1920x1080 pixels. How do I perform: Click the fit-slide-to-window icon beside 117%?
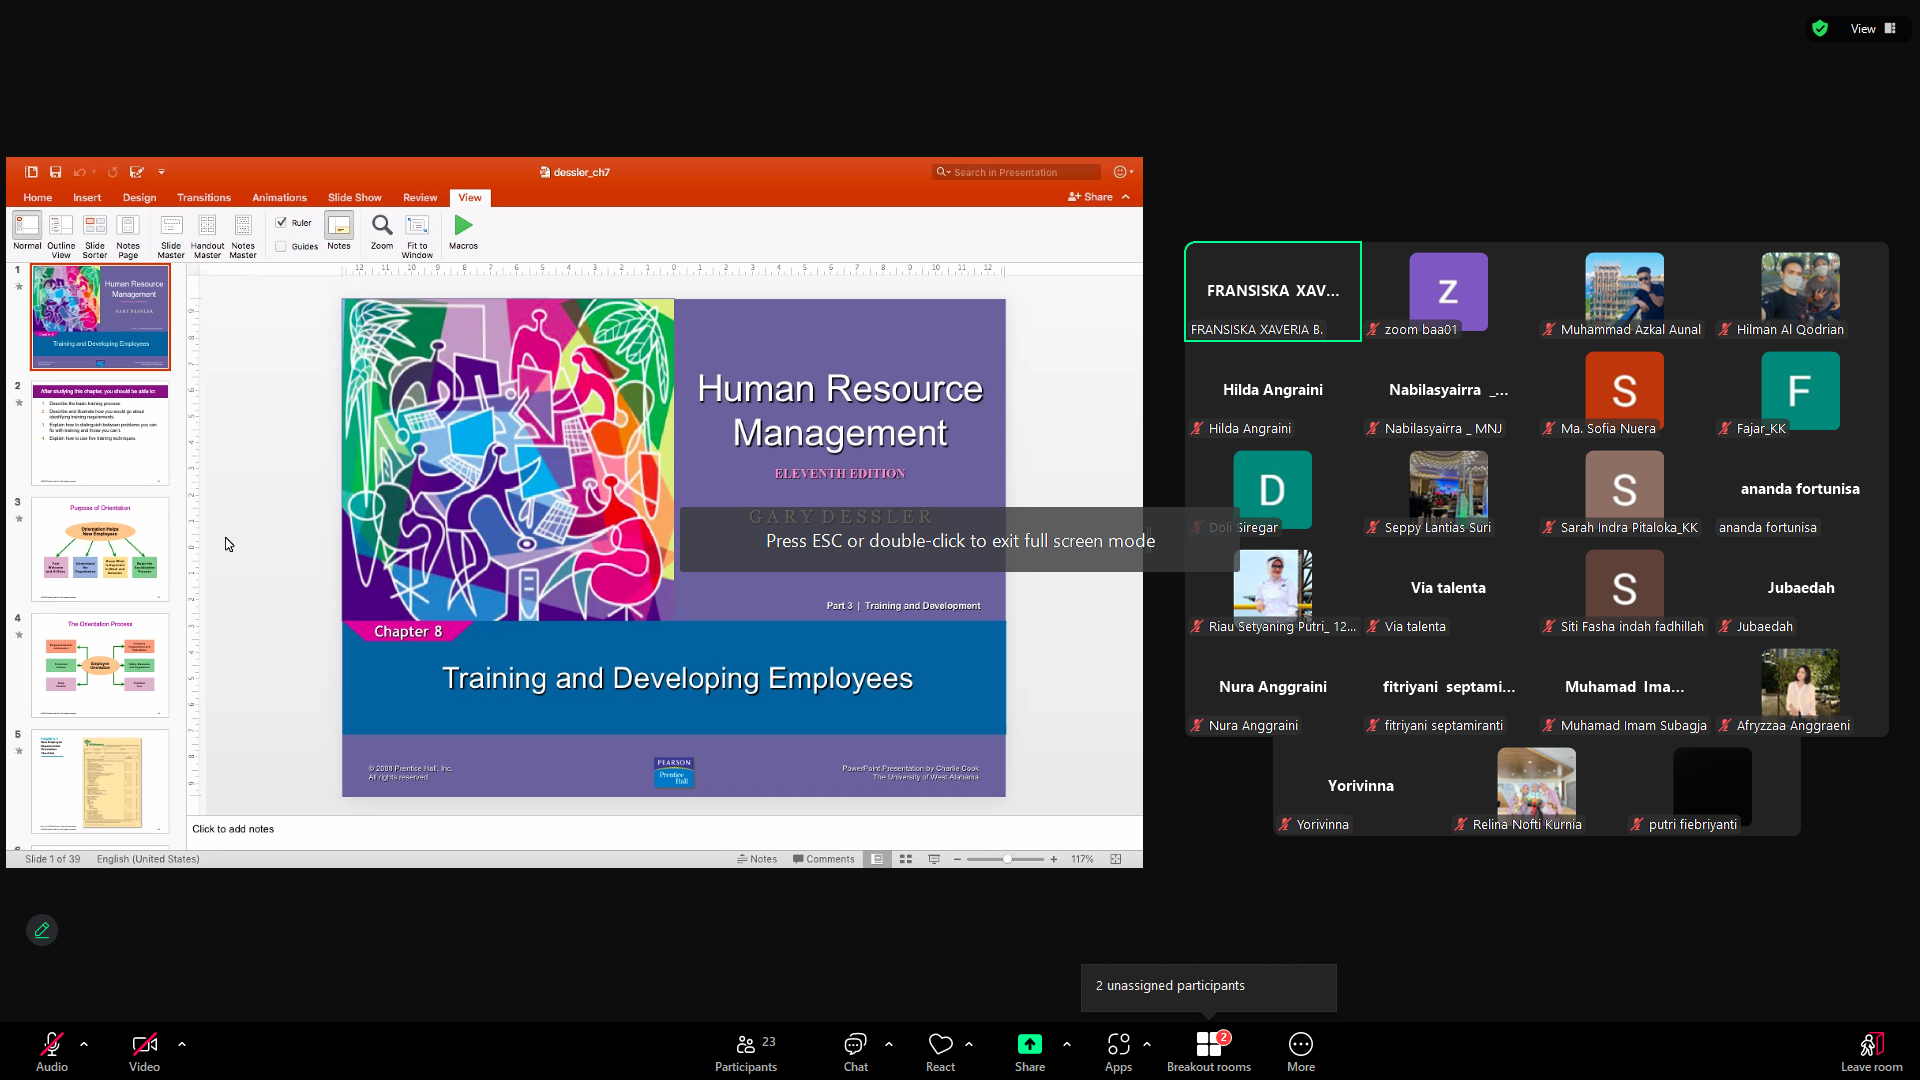click(x=1116, y=859)
